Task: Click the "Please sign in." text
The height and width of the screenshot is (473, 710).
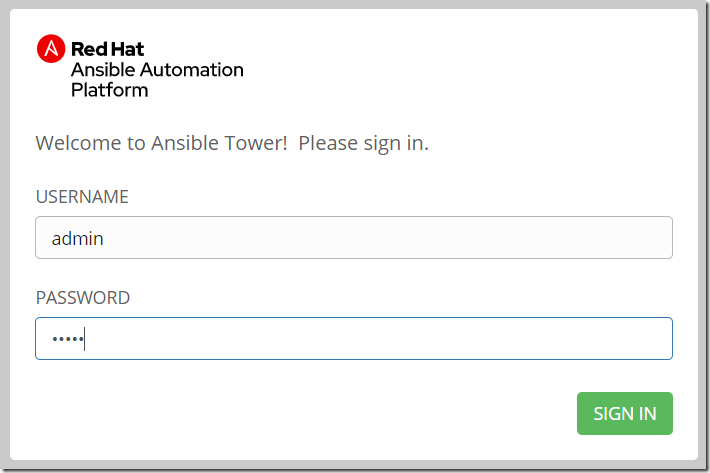Action: [364, 143]
